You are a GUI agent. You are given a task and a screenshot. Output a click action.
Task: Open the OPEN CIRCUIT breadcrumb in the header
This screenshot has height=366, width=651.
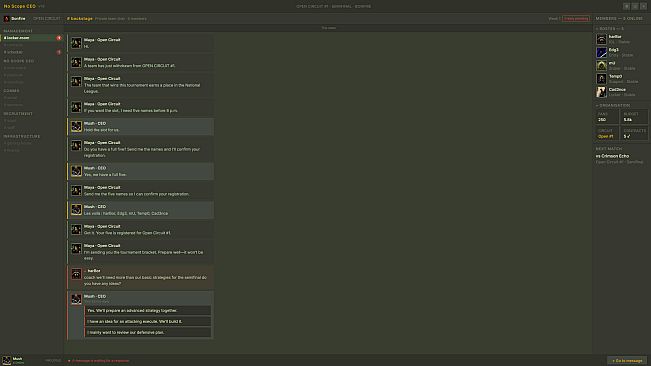click(47, 19)
